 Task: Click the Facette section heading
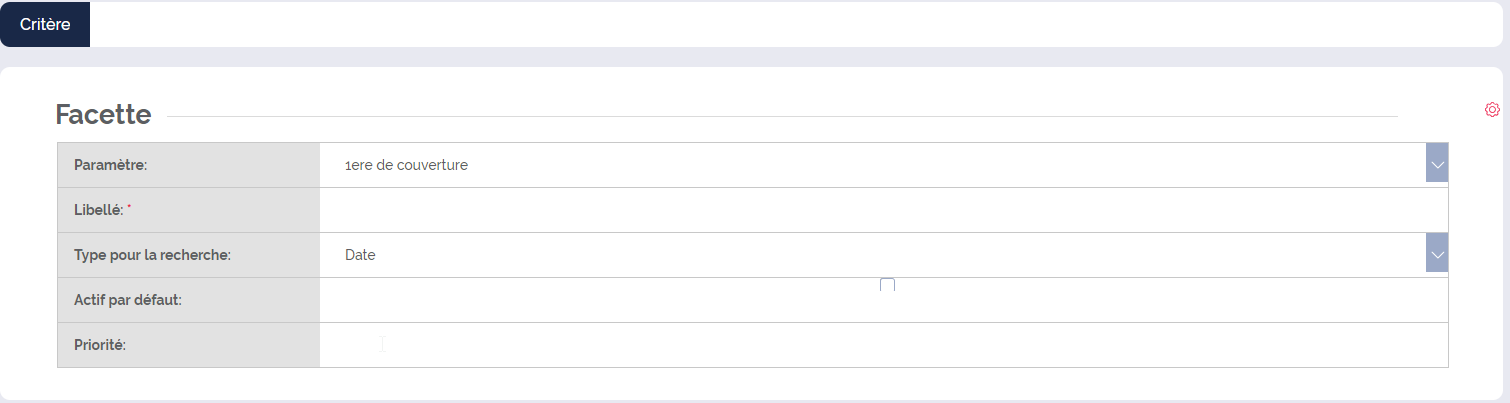pyautogui.click(x=103, y=115)
